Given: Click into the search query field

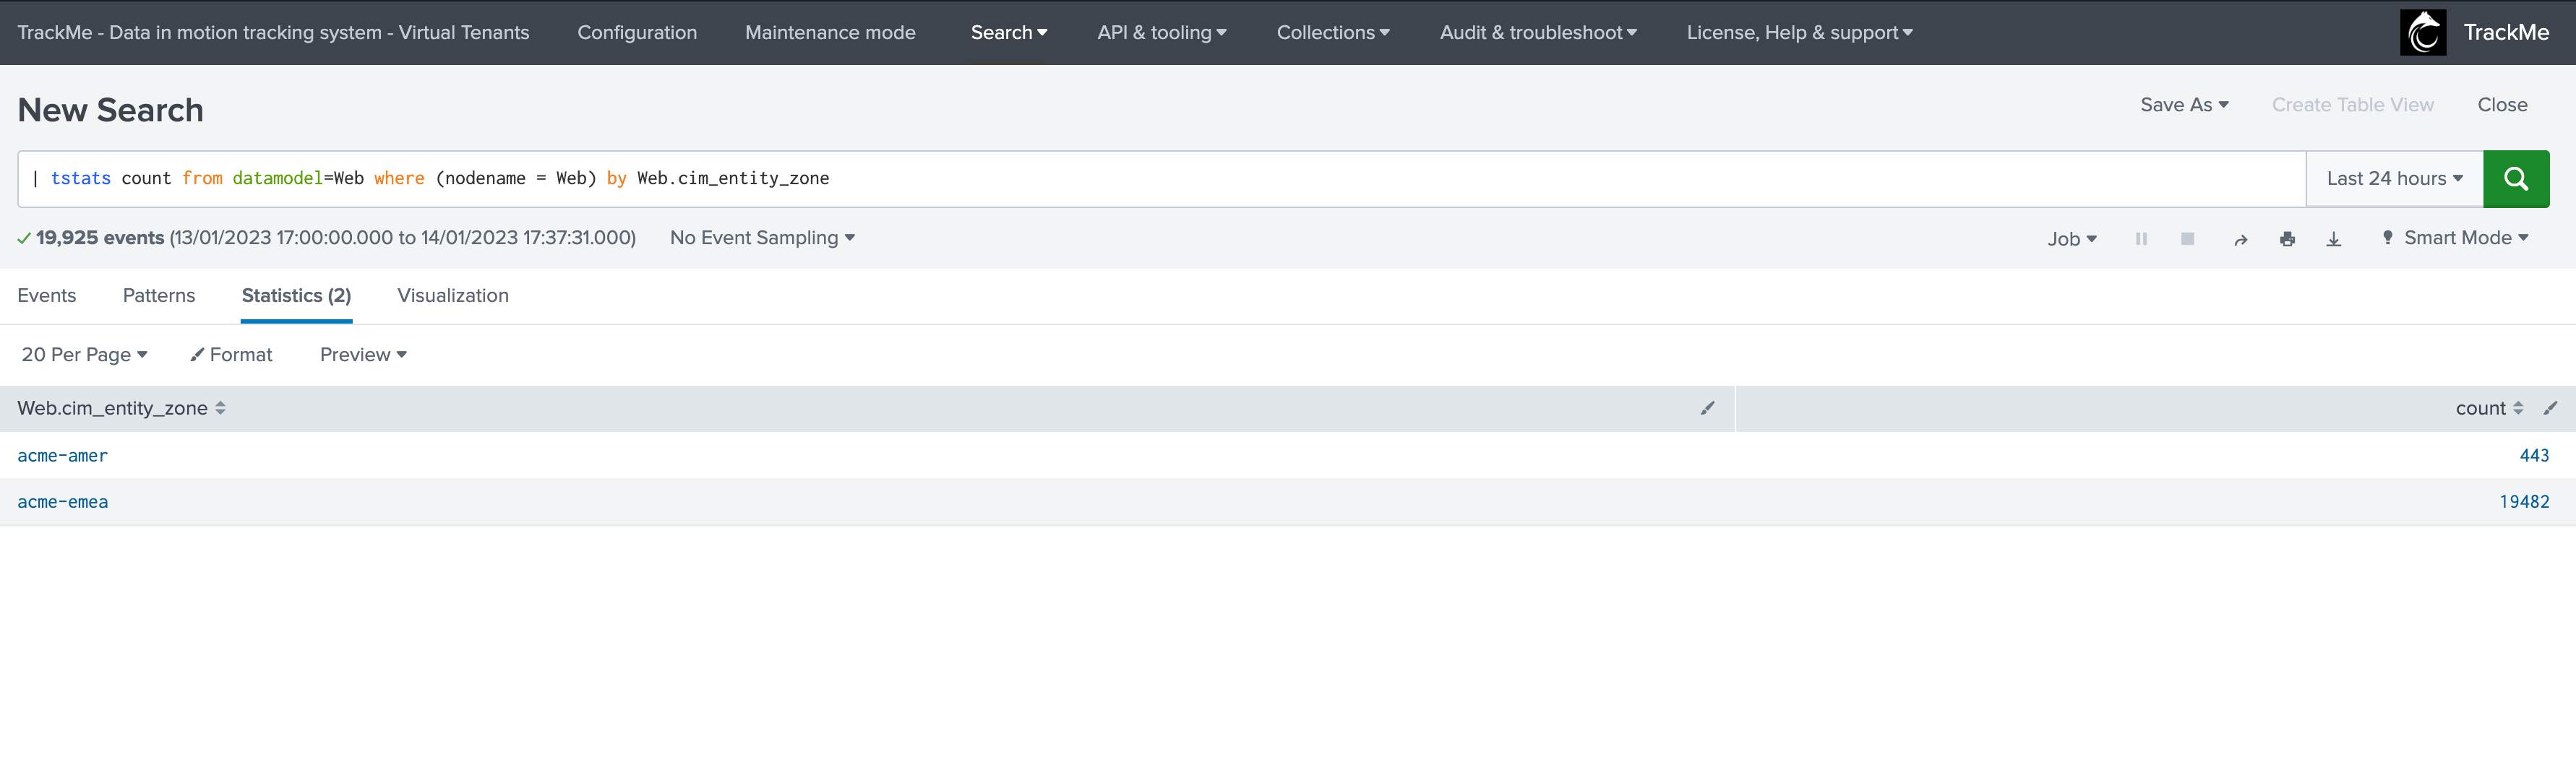Looking at the screenshot, I should [x=1162, y=179].
